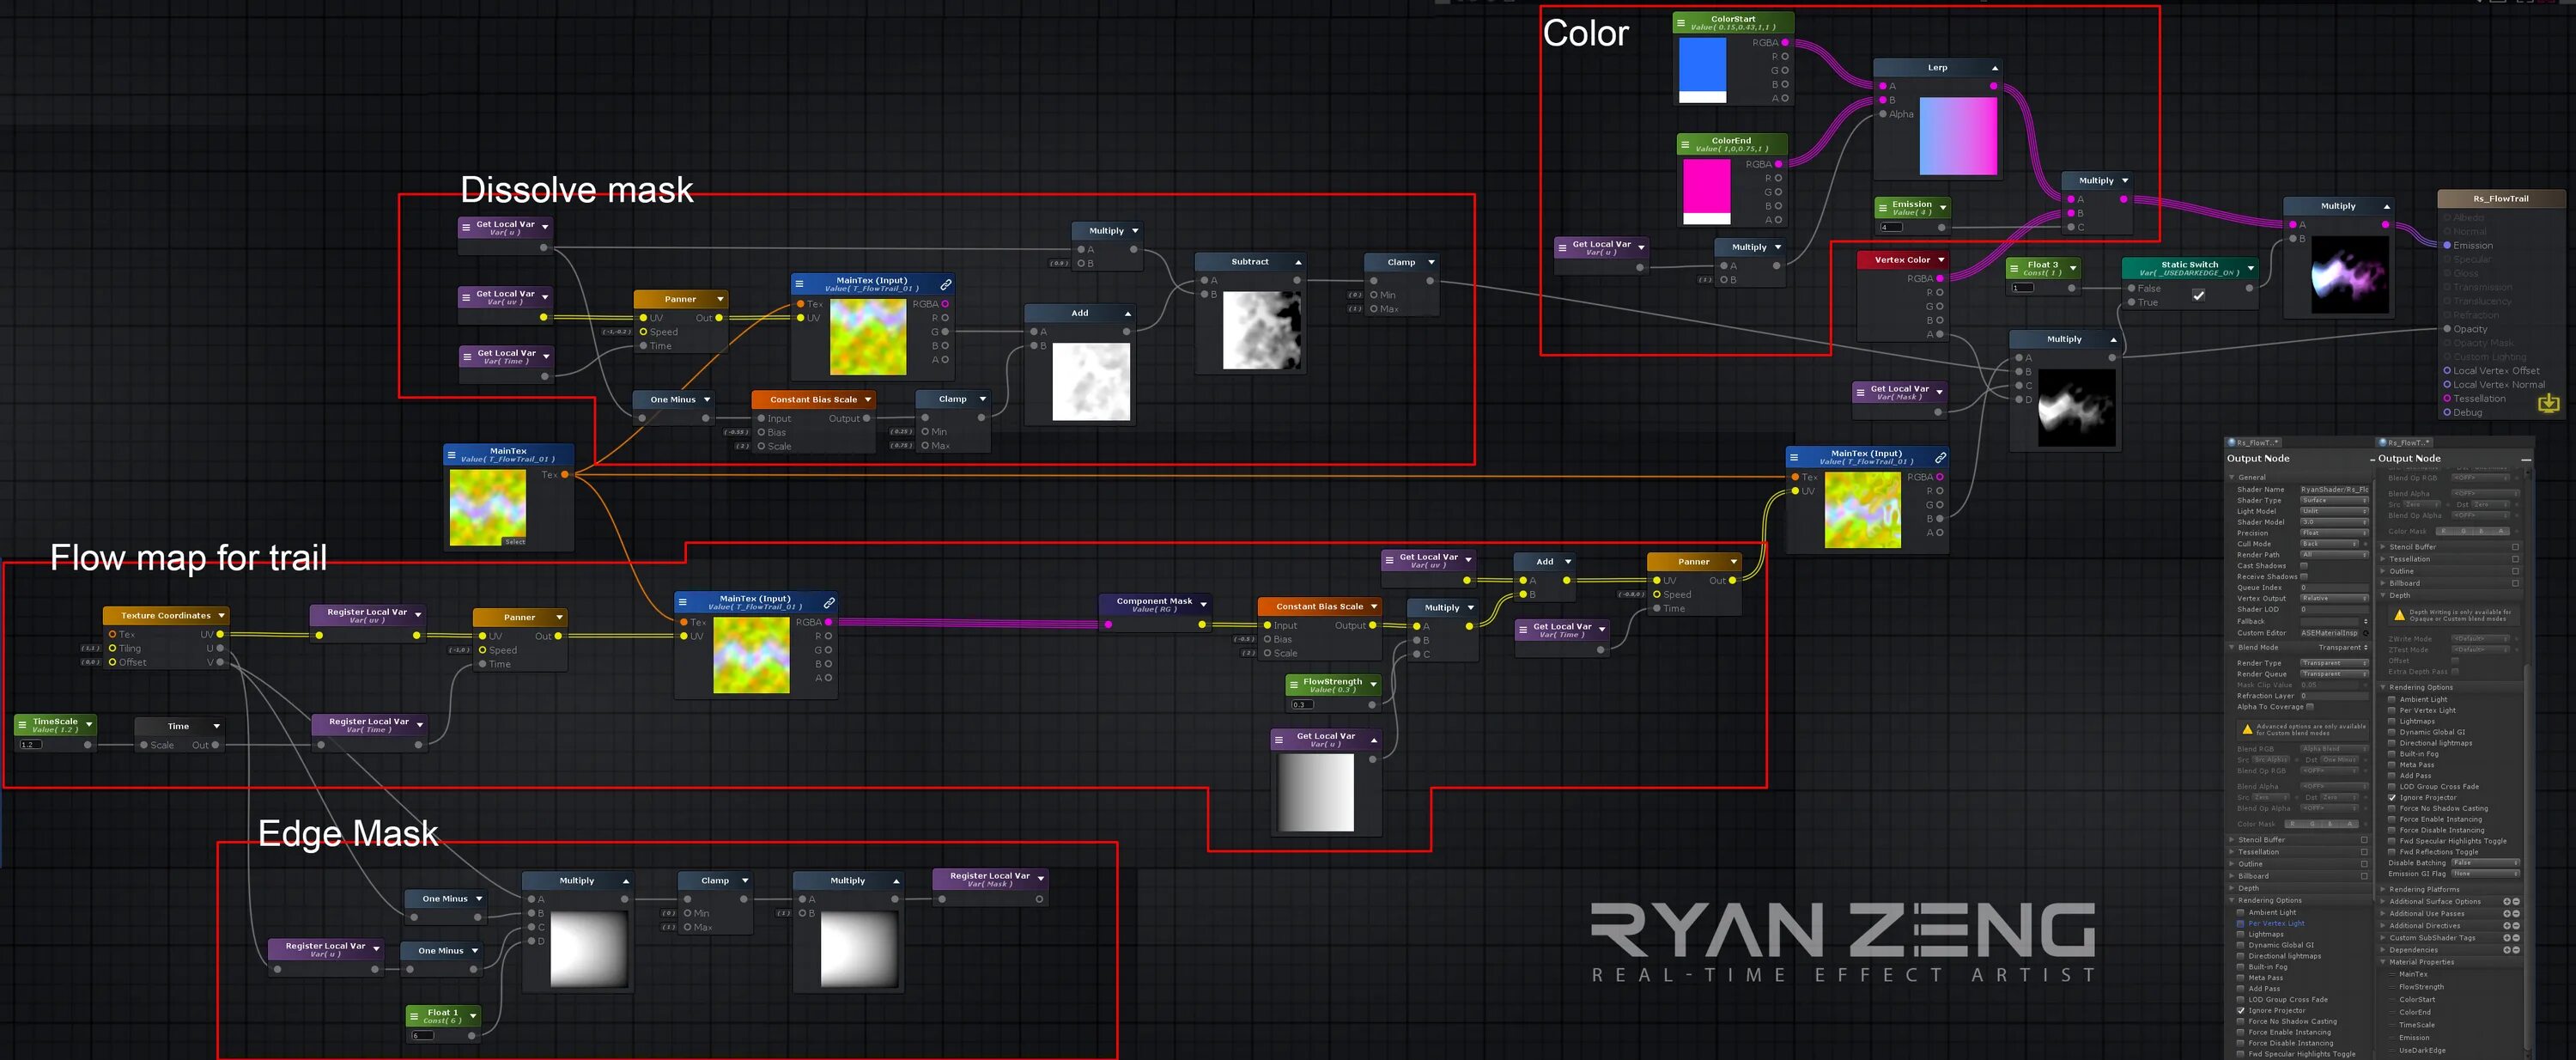Screen dimensions: 2576x1060
Task: Click the blue ColorStart color swatch
Action: point(1701,64)
